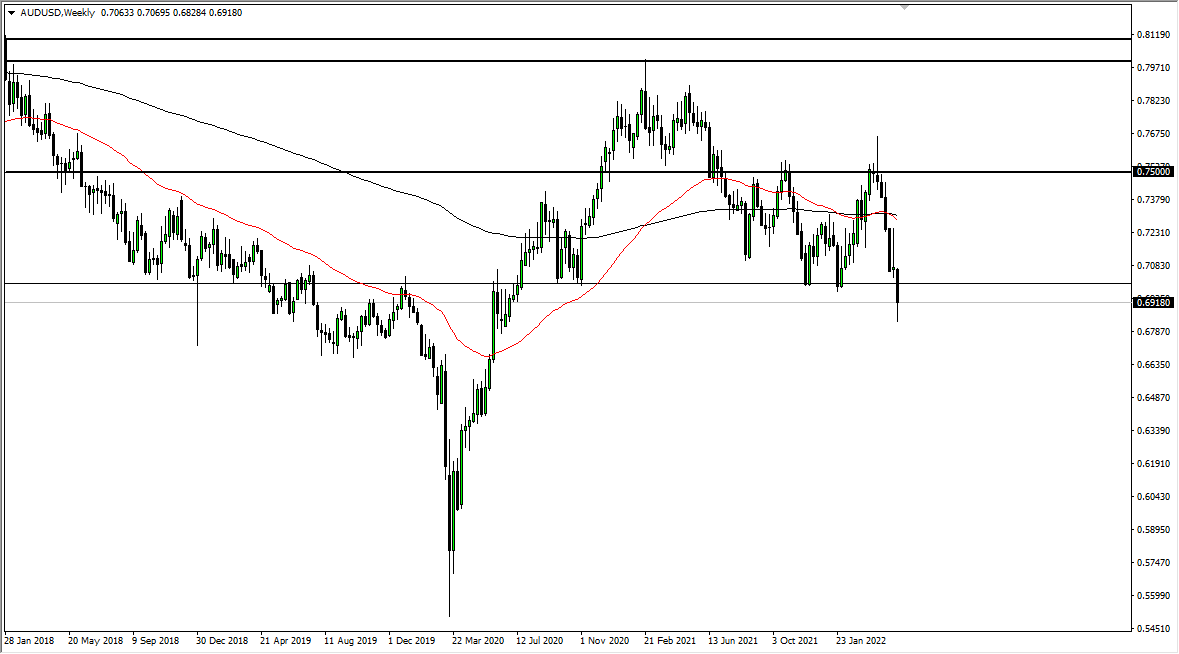The image size is (1179, 654).
Task: Click the 20 May 2018 date label
Action: 95,641
